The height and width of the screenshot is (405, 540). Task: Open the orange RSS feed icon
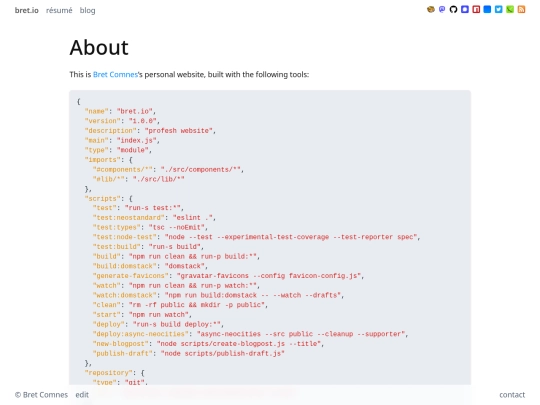[521, 9]
